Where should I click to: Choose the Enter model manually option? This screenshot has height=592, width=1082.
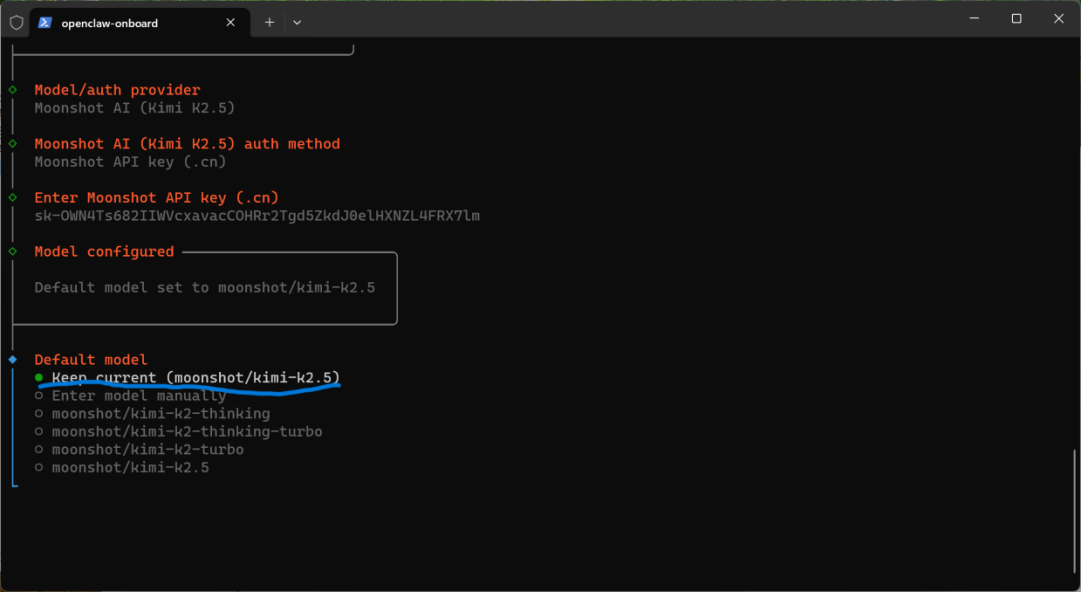coord(138,396)
